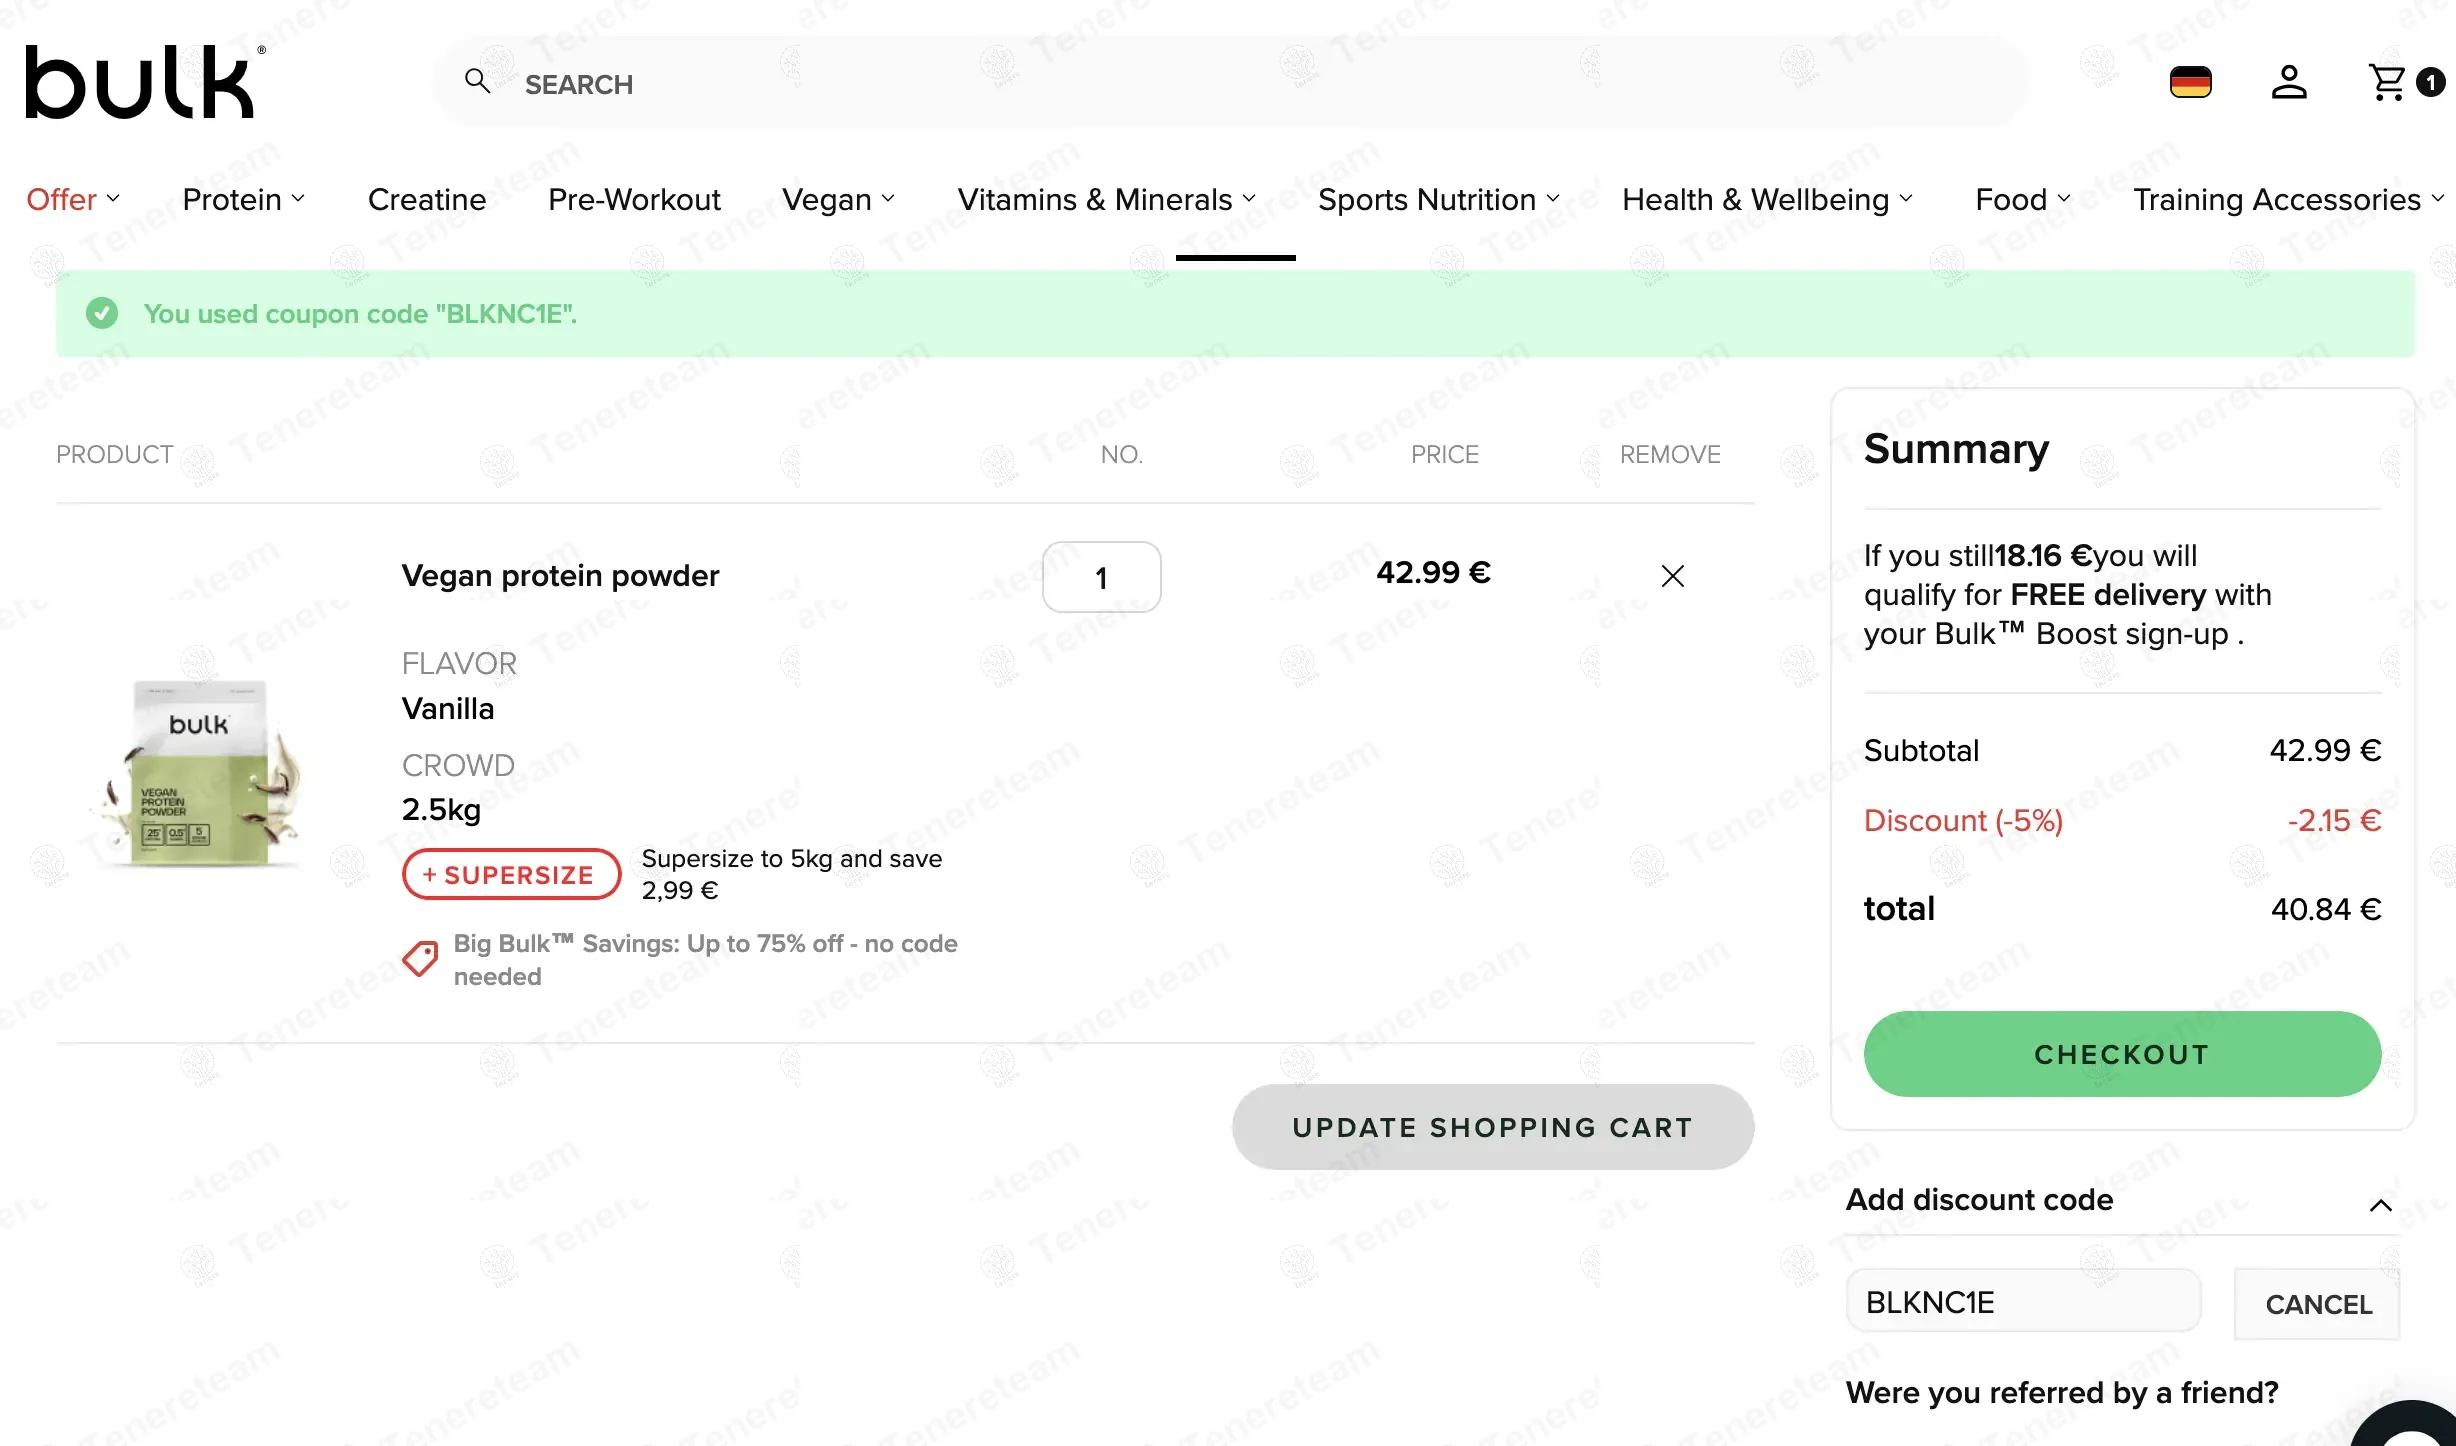The height and width of the screenshot is (1446, 2456).
Task: Click the search magnifier icon
Action: (x=477, y=82)
